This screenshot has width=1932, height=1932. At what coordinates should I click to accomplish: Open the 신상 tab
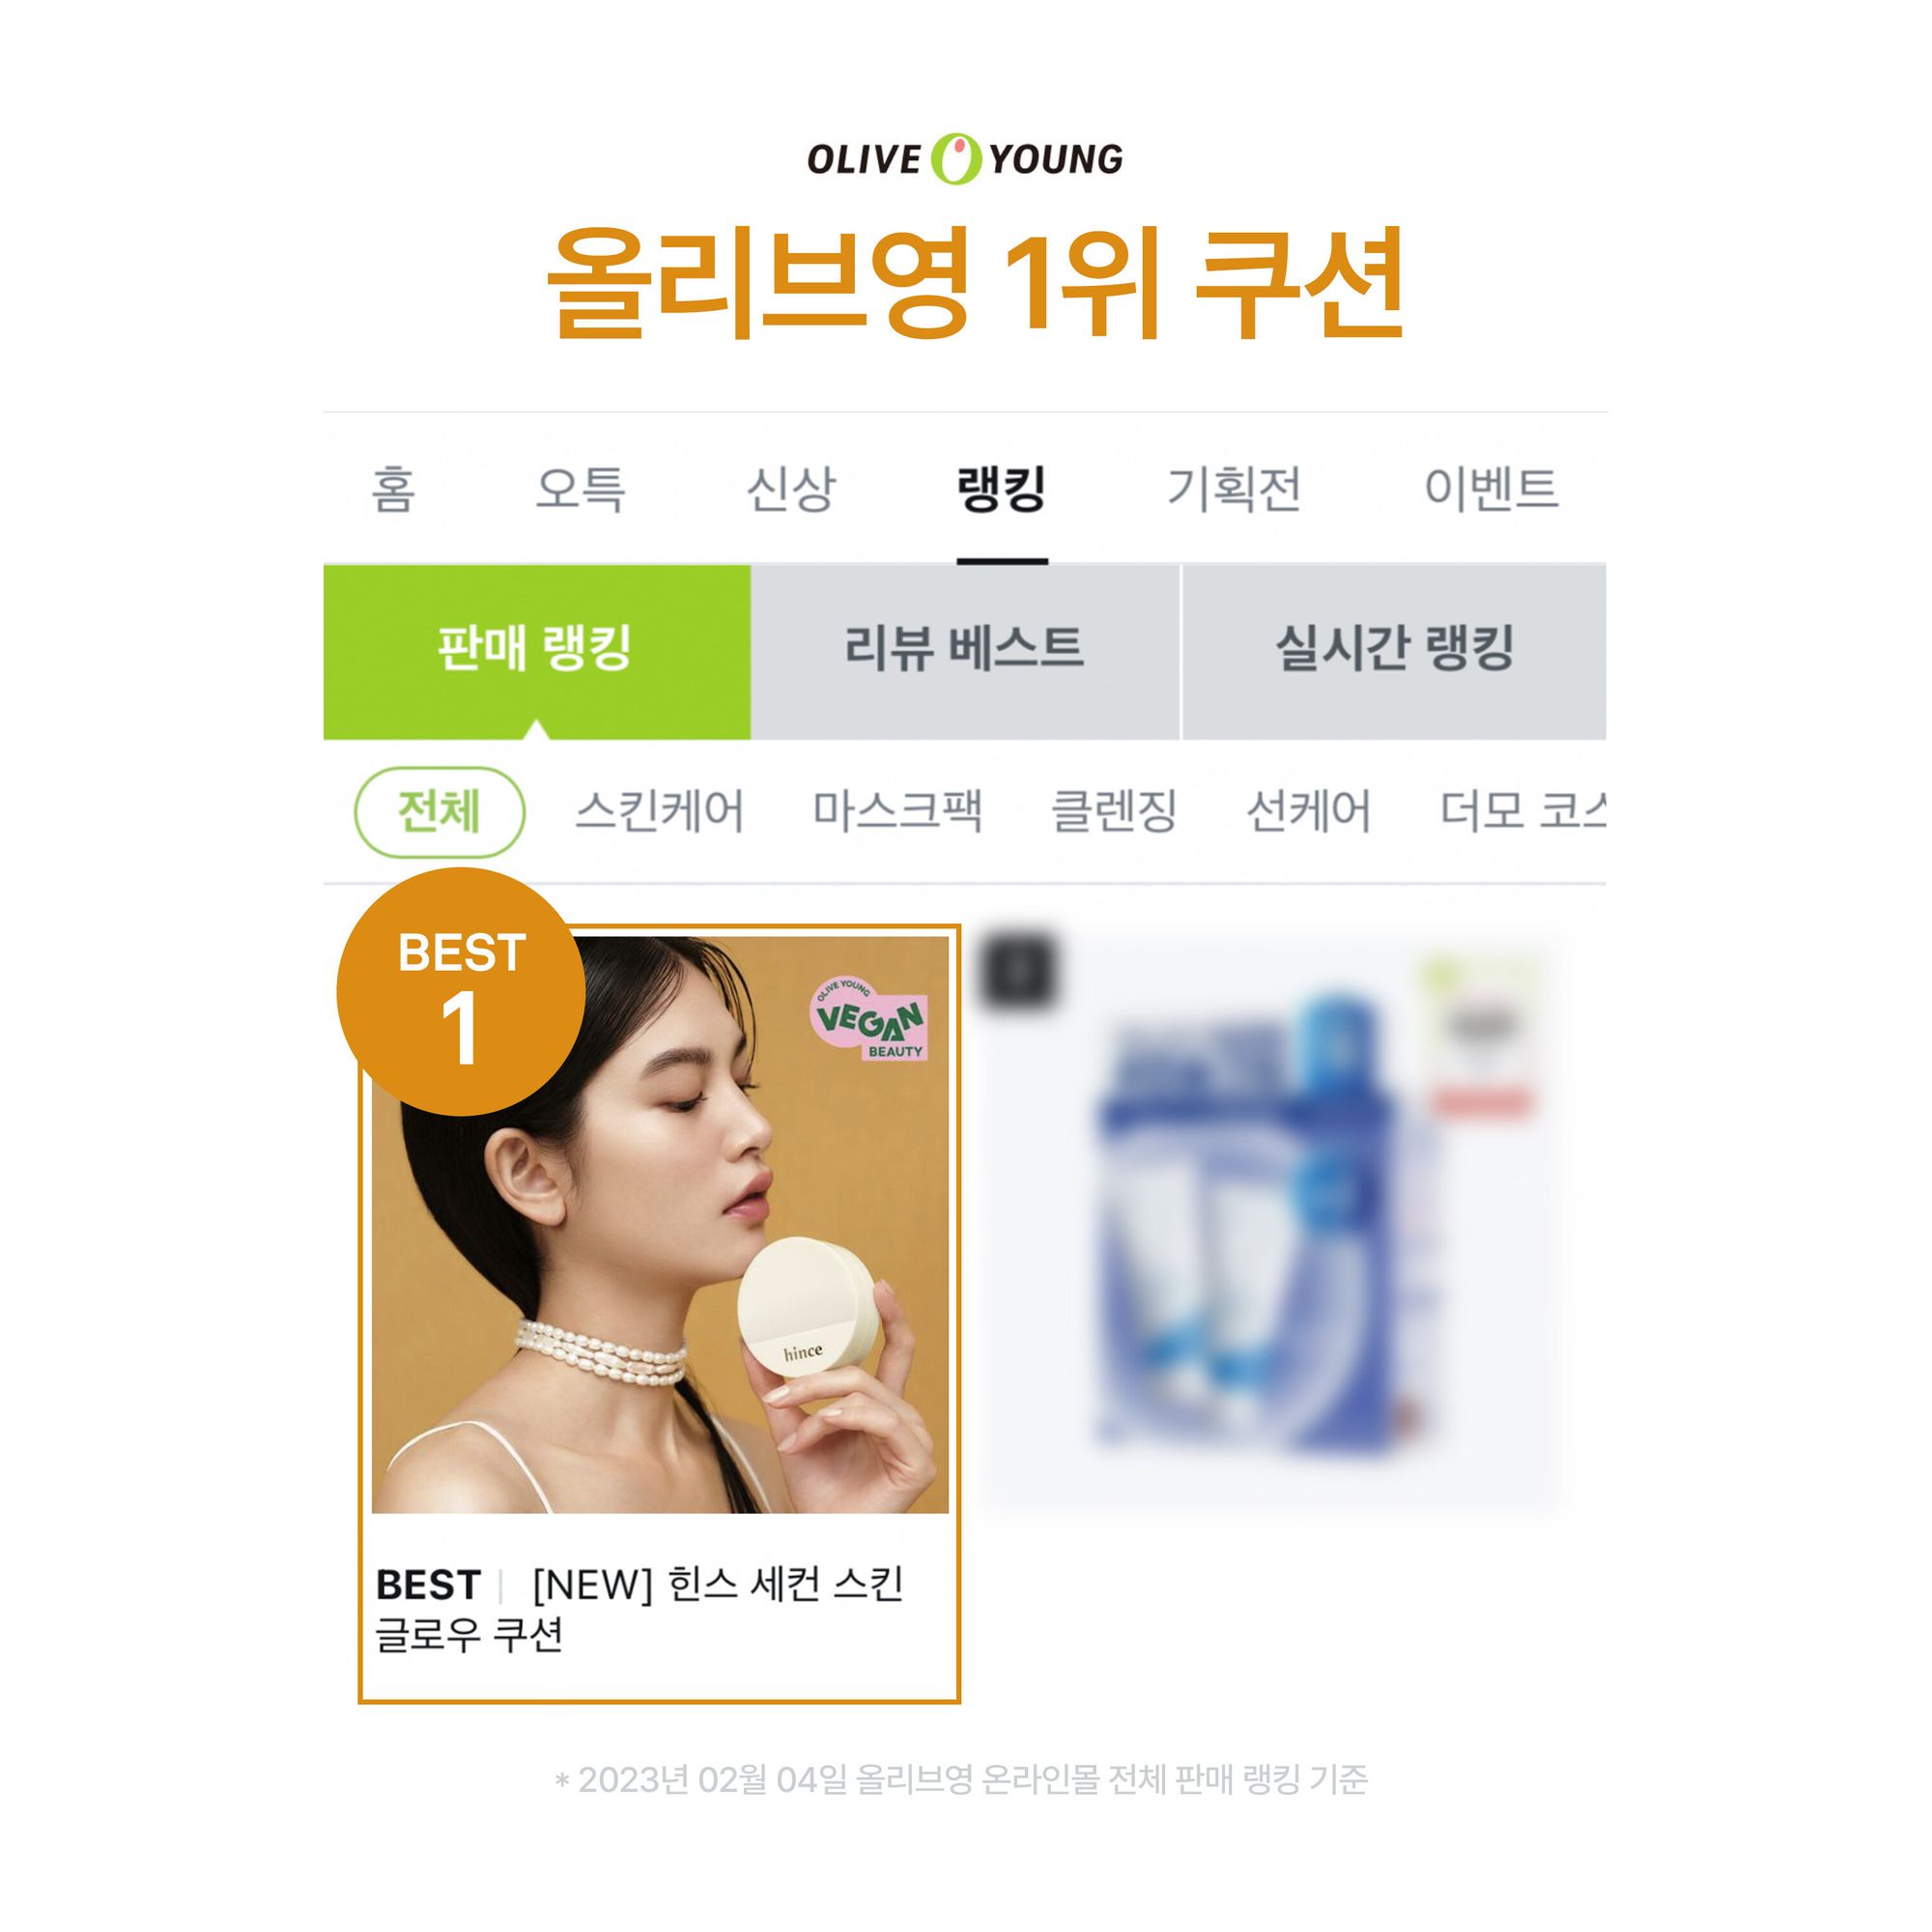coord(791,489)
